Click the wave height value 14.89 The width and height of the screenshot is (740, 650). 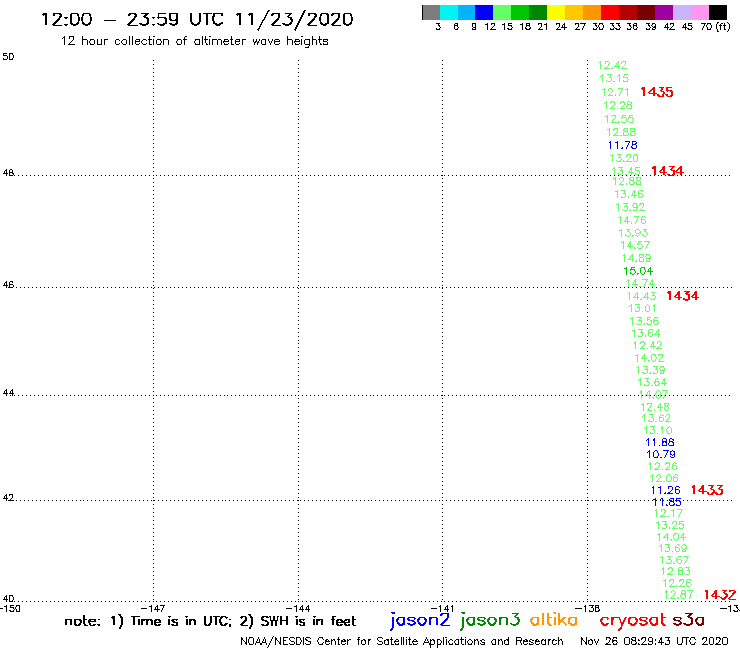tap(637, 259)
